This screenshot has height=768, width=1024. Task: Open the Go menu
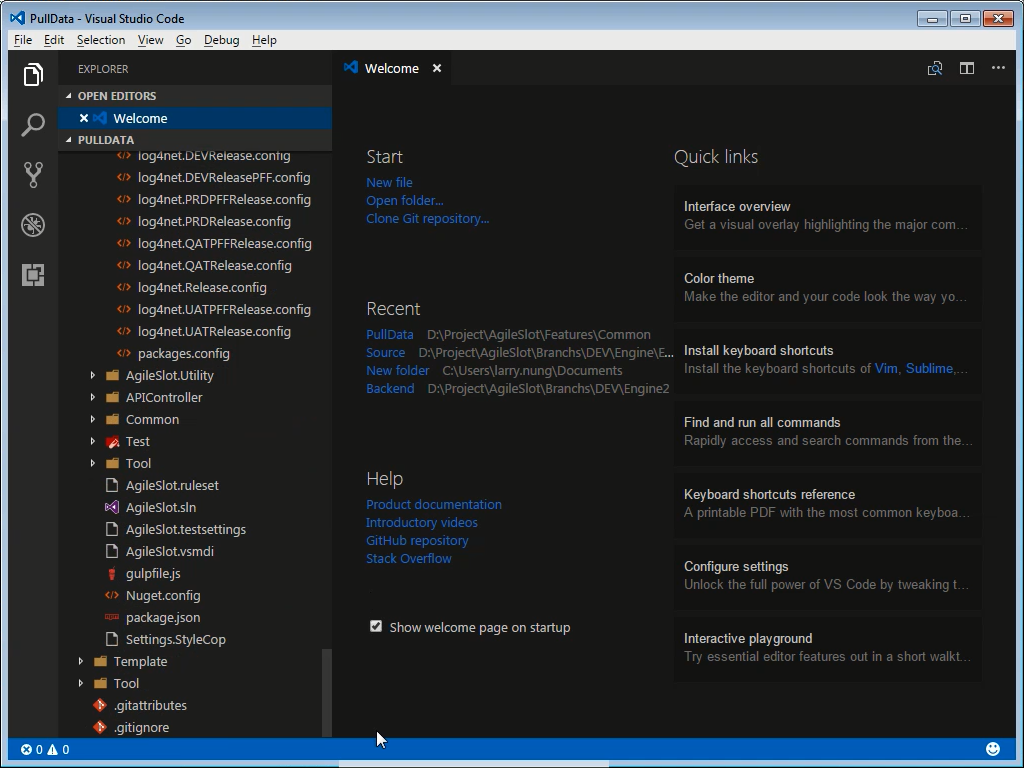[184, 40]
